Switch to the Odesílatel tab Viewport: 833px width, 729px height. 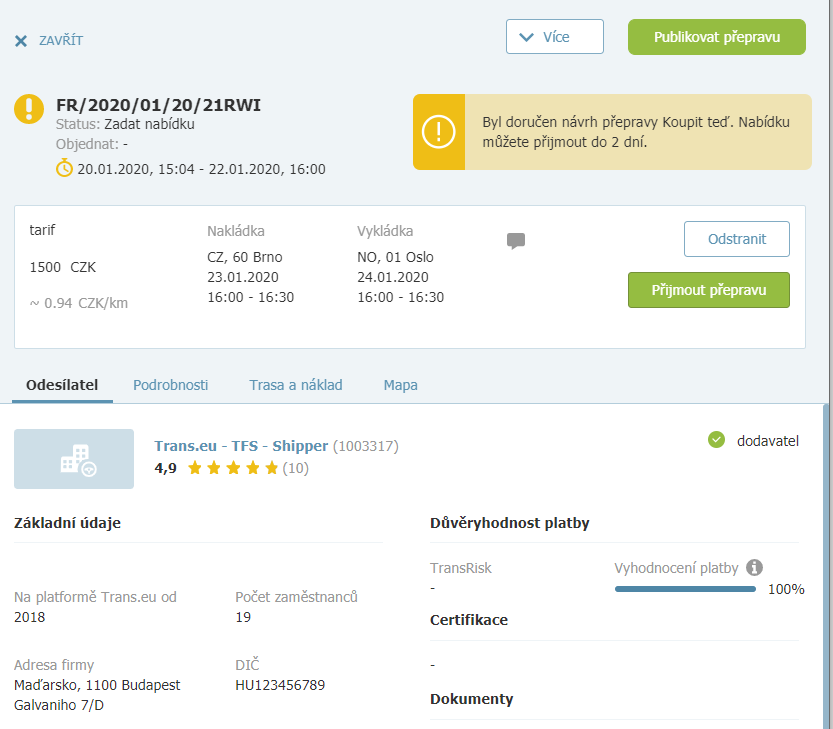pos(62,385)
